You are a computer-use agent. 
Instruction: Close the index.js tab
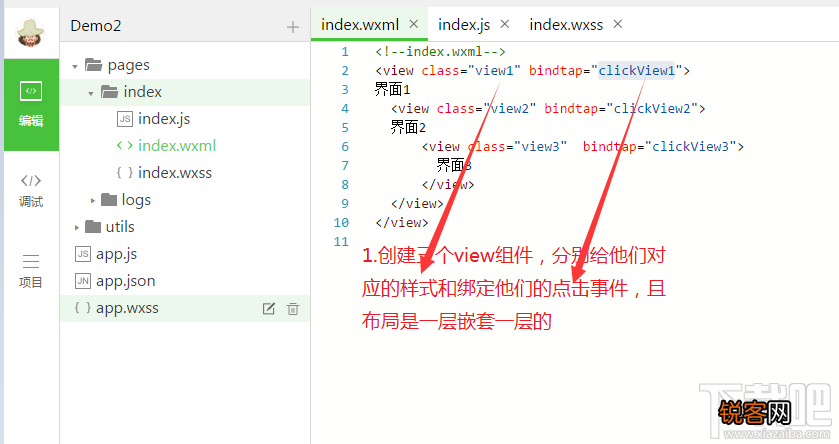pos(504,24)
